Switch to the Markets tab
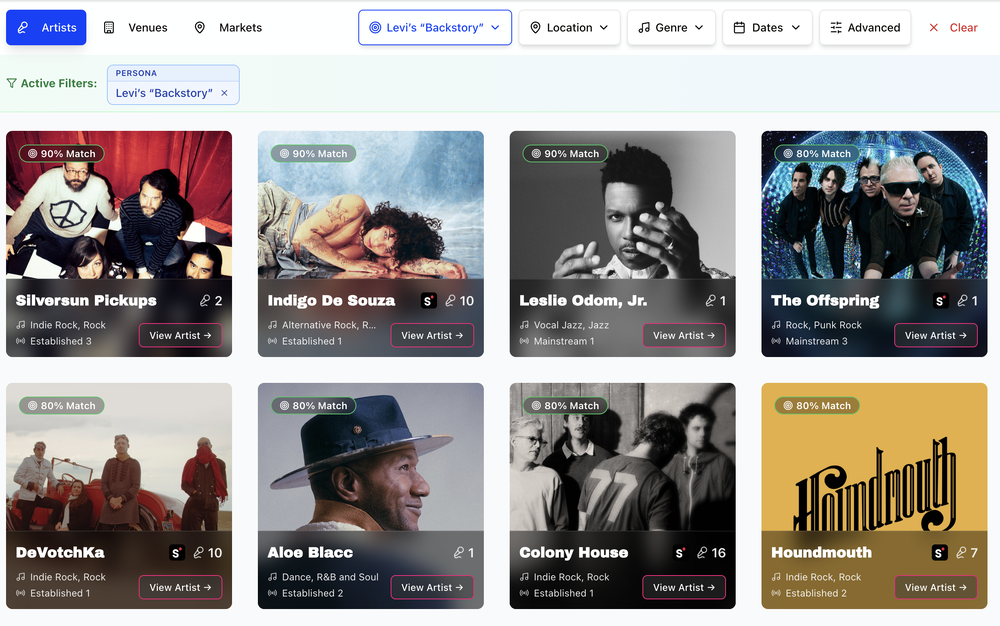Viewport: 1000px width, 626px height. (228, 28)
